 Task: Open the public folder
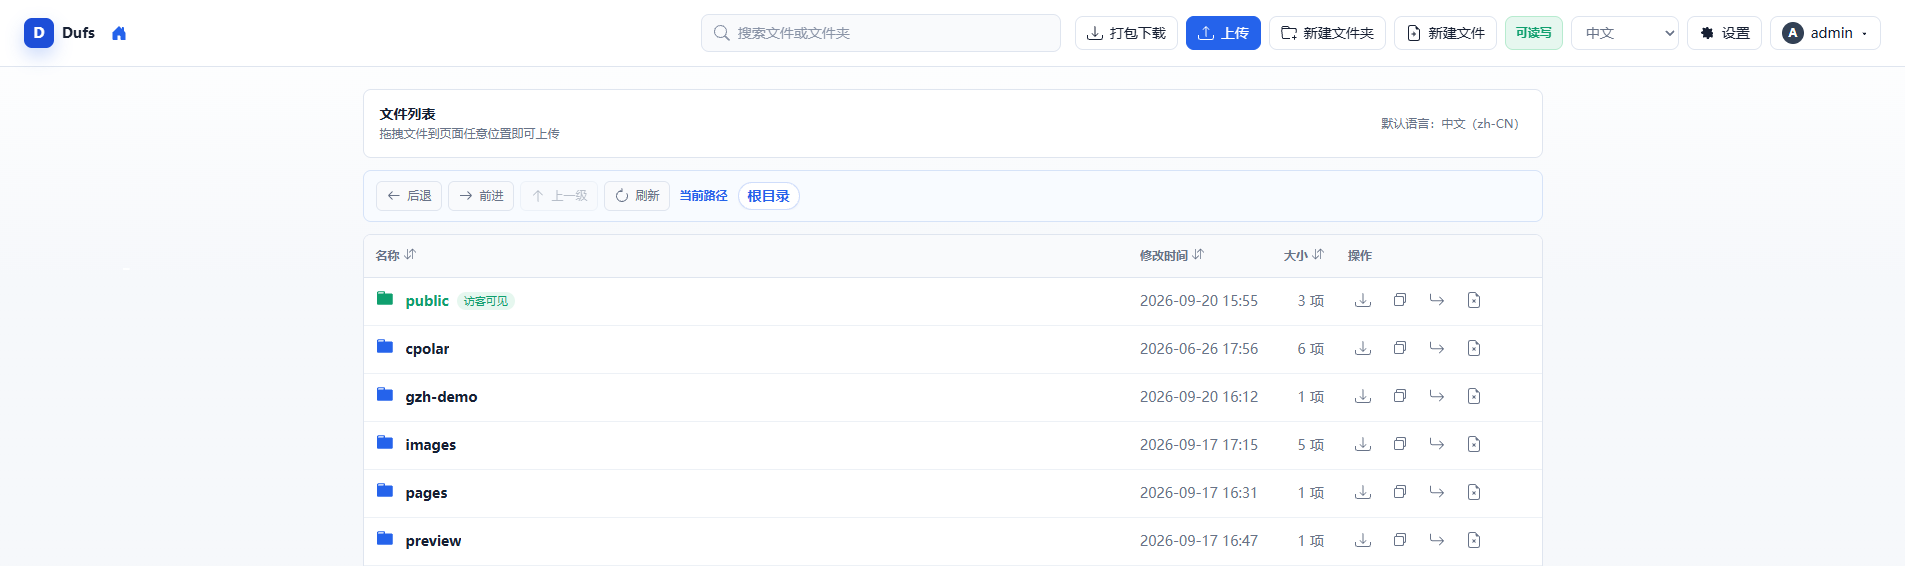click(427, 301)
